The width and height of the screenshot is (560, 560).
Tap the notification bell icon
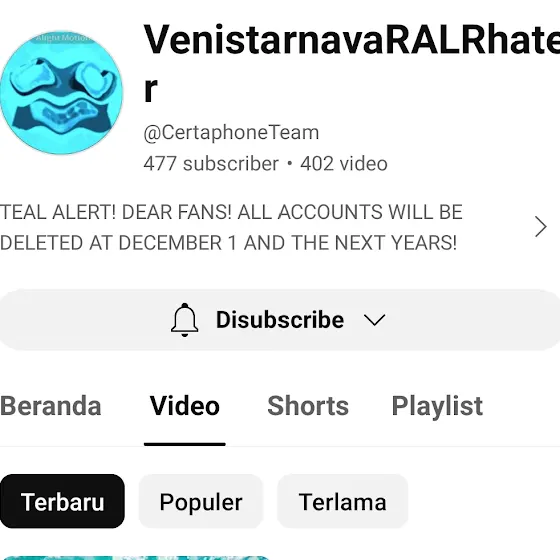point(184,320)
